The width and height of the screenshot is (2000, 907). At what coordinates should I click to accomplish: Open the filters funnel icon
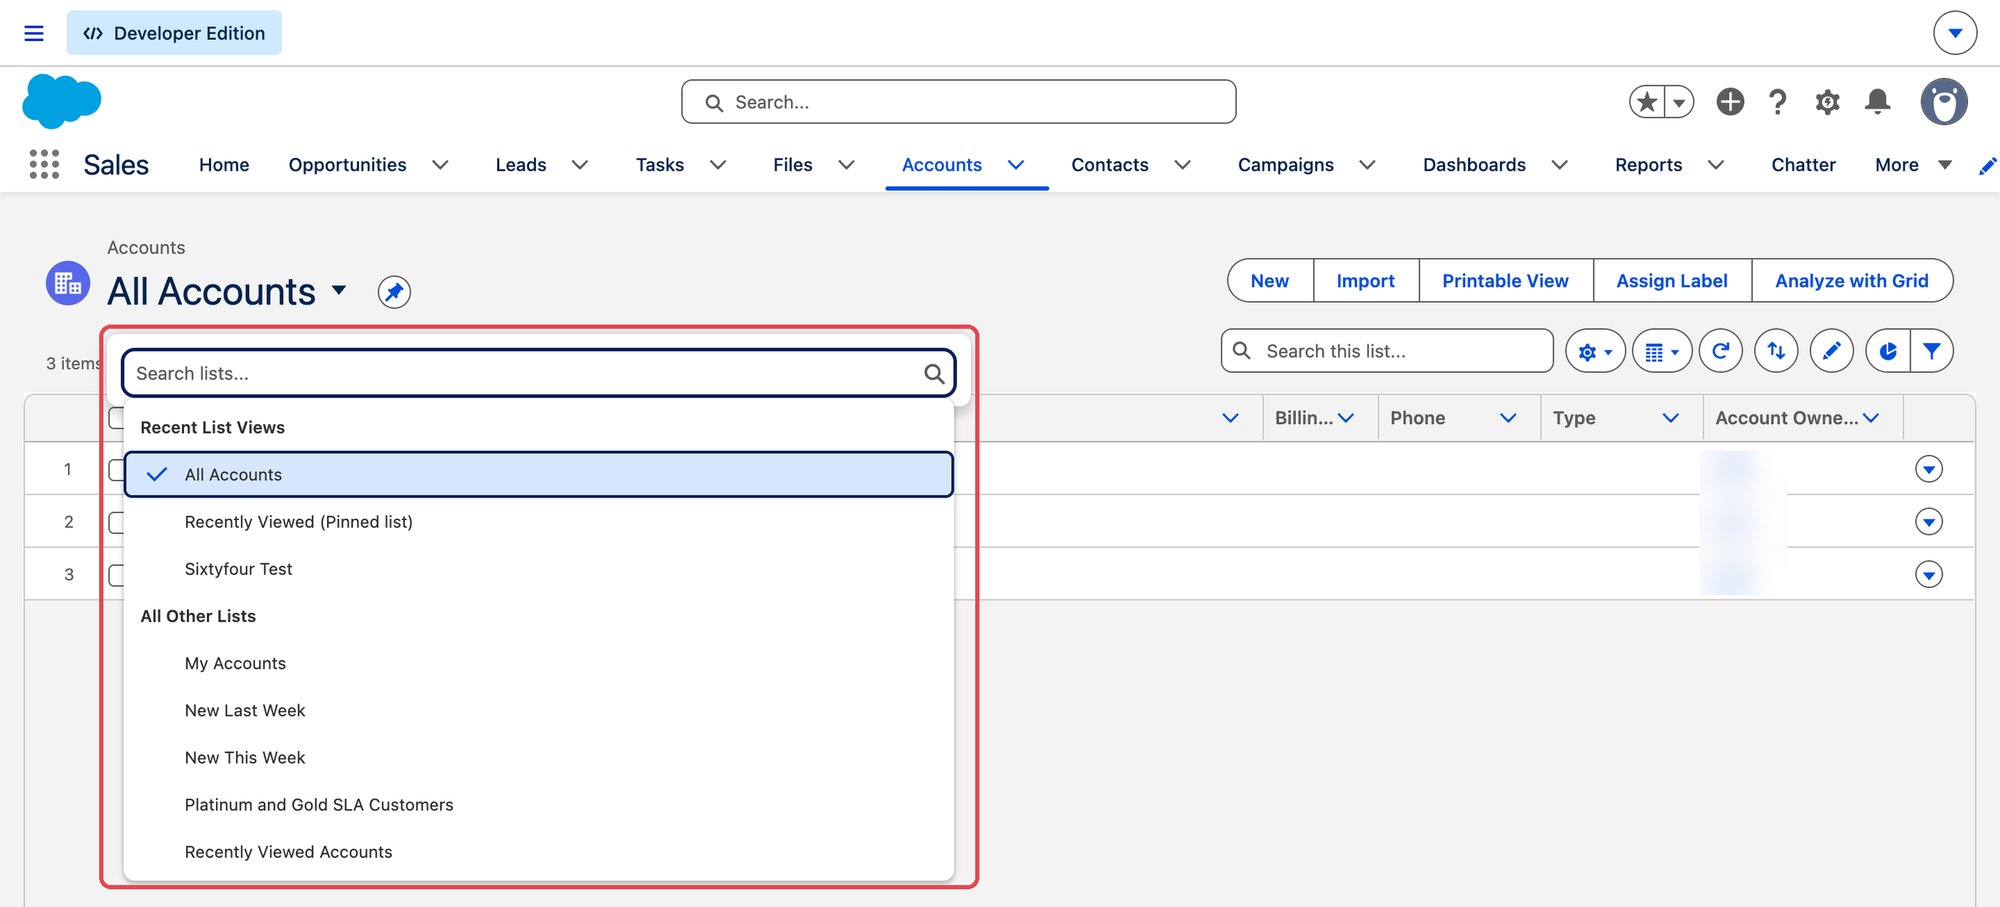(1932, 351)
